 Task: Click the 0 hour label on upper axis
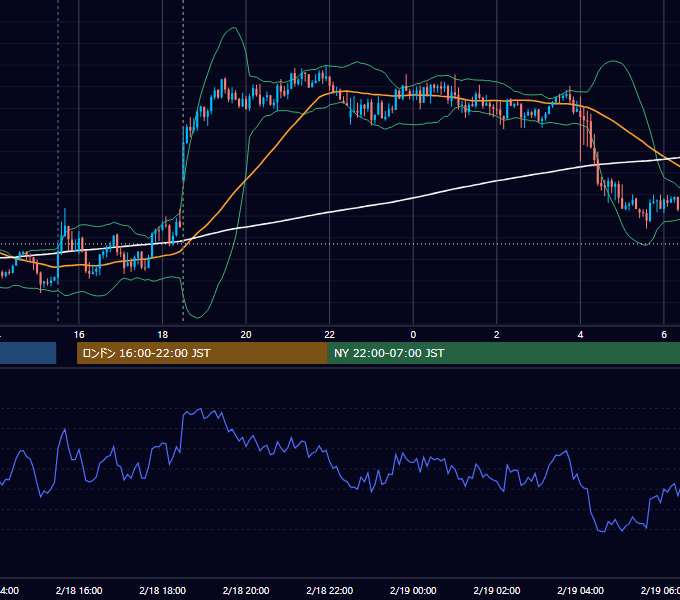(x=413, y=335)
